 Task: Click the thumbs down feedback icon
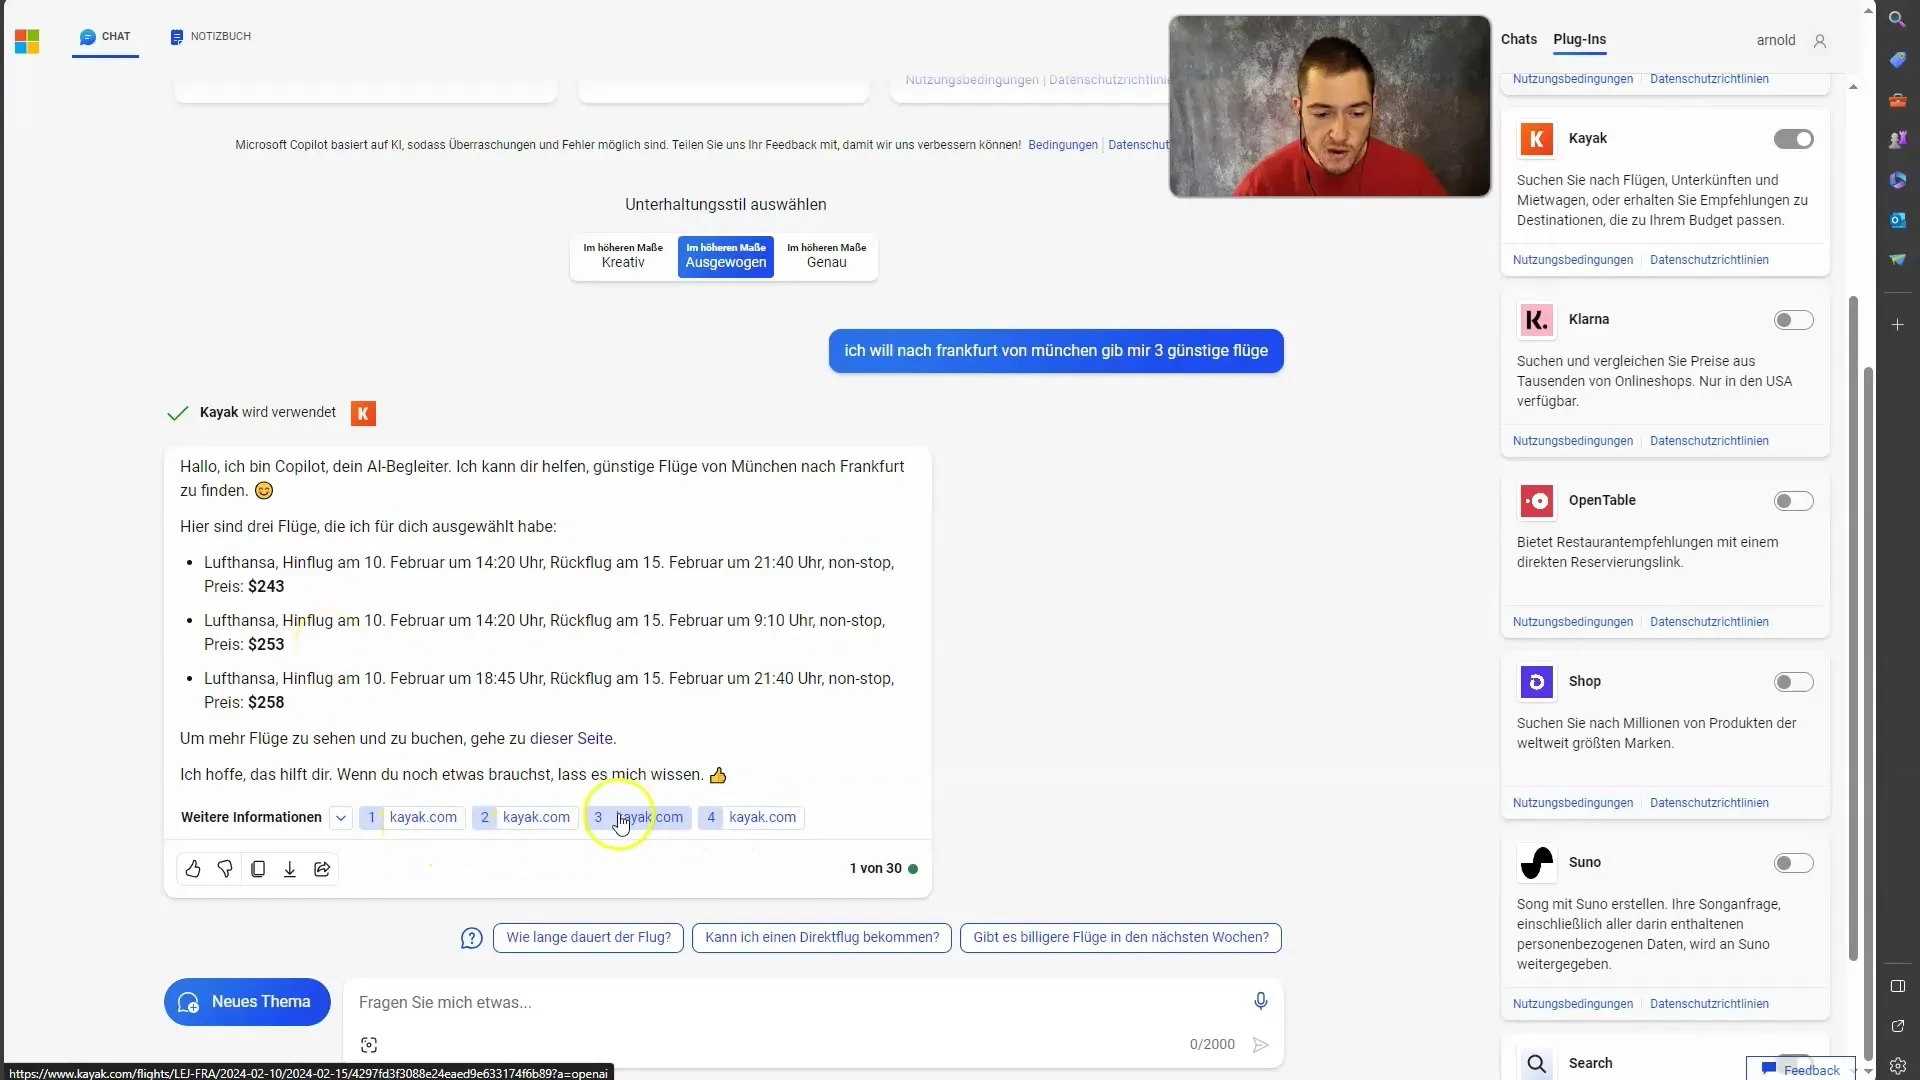pos(225,868)
